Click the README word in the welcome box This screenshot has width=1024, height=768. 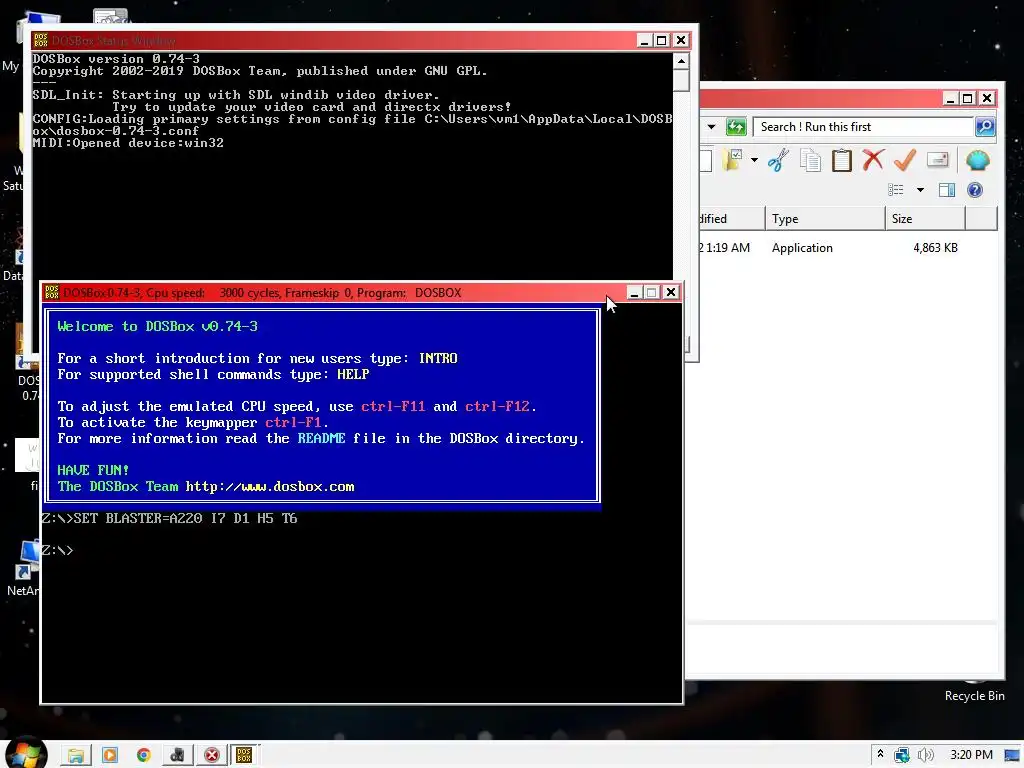321,438
